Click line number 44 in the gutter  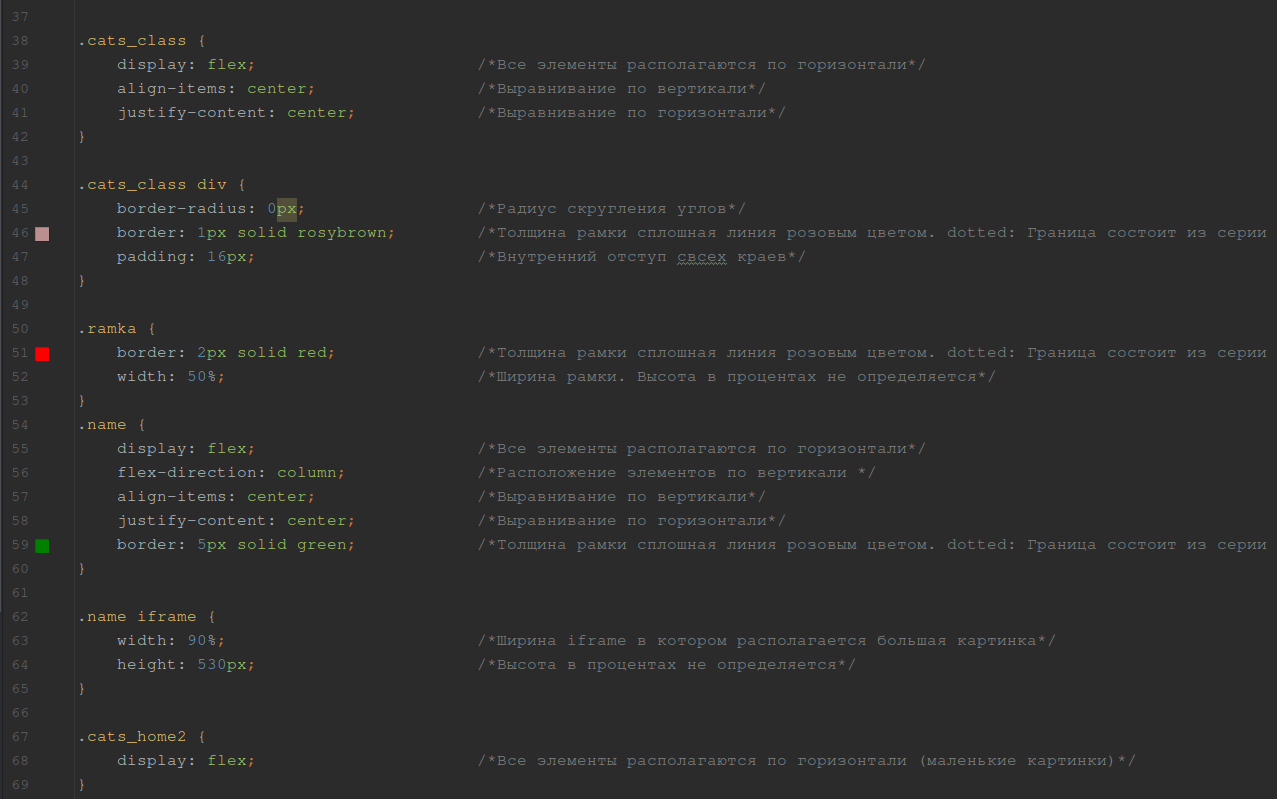(20, 185)
